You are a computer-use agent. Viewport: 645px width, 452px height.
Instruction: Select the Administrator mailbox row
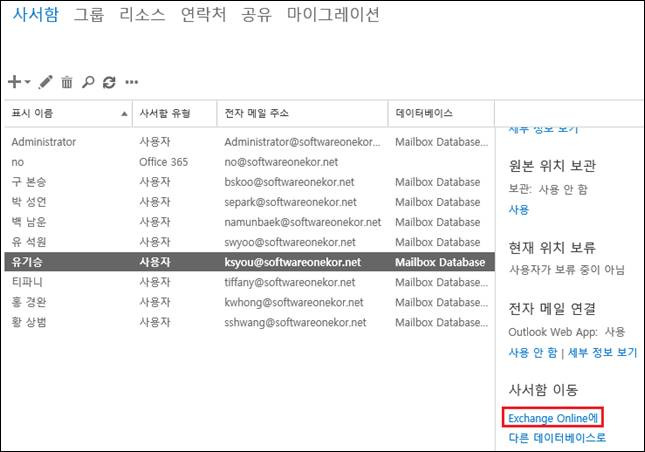[x=249, y=142]
